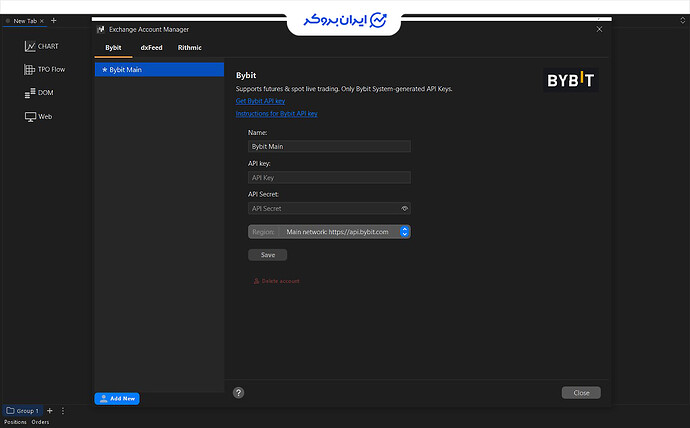The height and width of the screenshot is (428, 690).
Task: Open the Web browser panel icon
Action: click(30, 117)
